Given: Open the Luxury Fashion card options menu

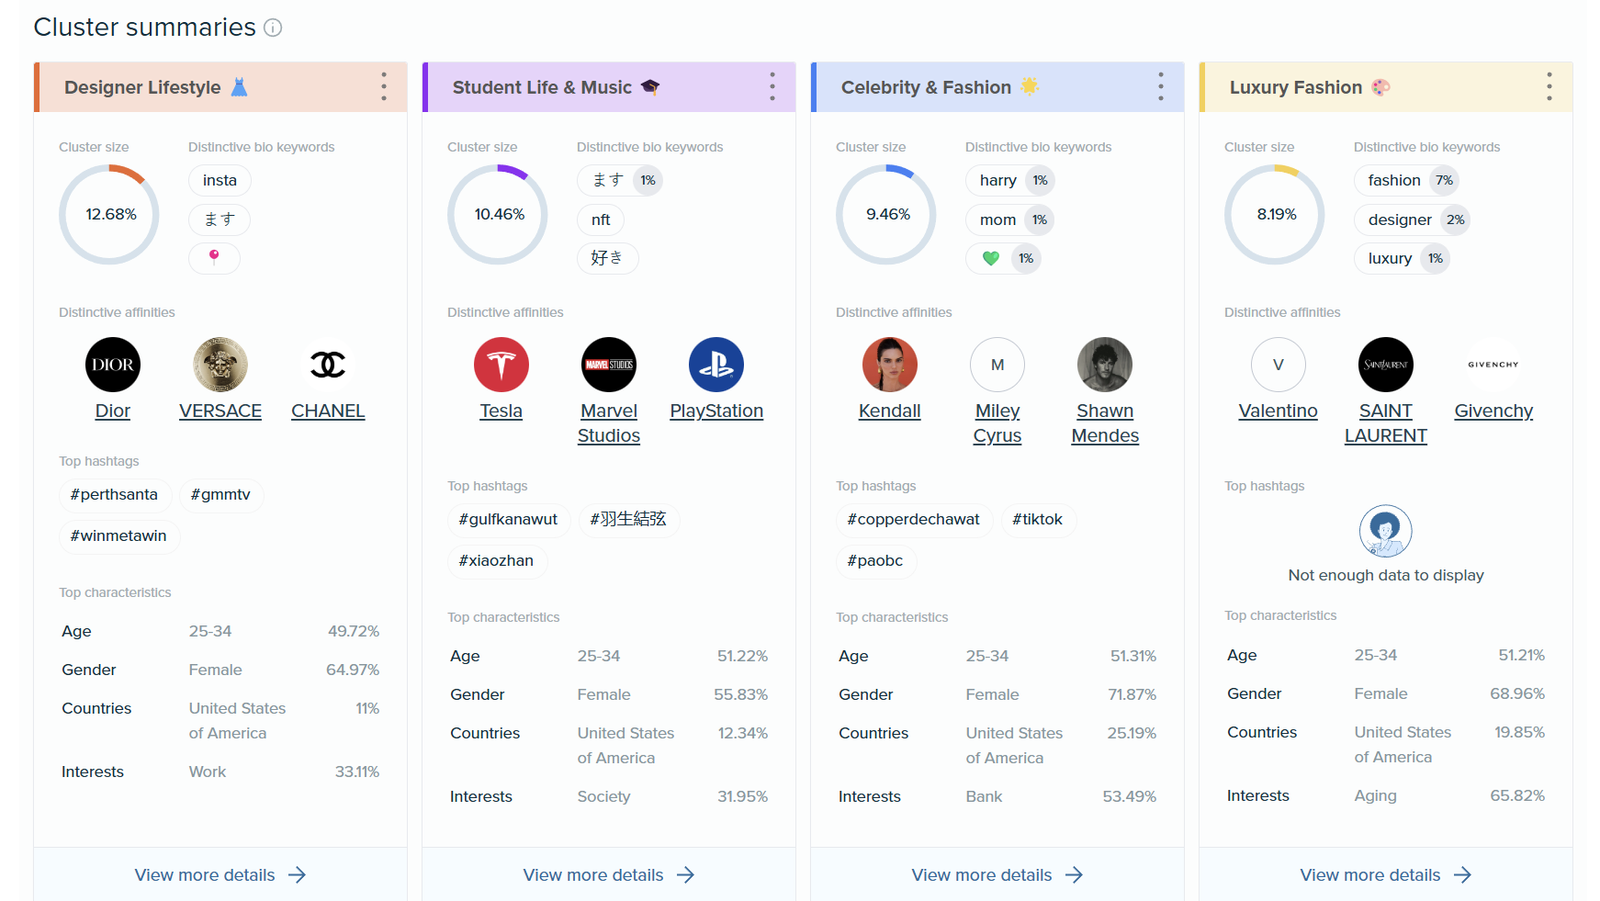Looking at the screenshot, I should pos(1549,87).
